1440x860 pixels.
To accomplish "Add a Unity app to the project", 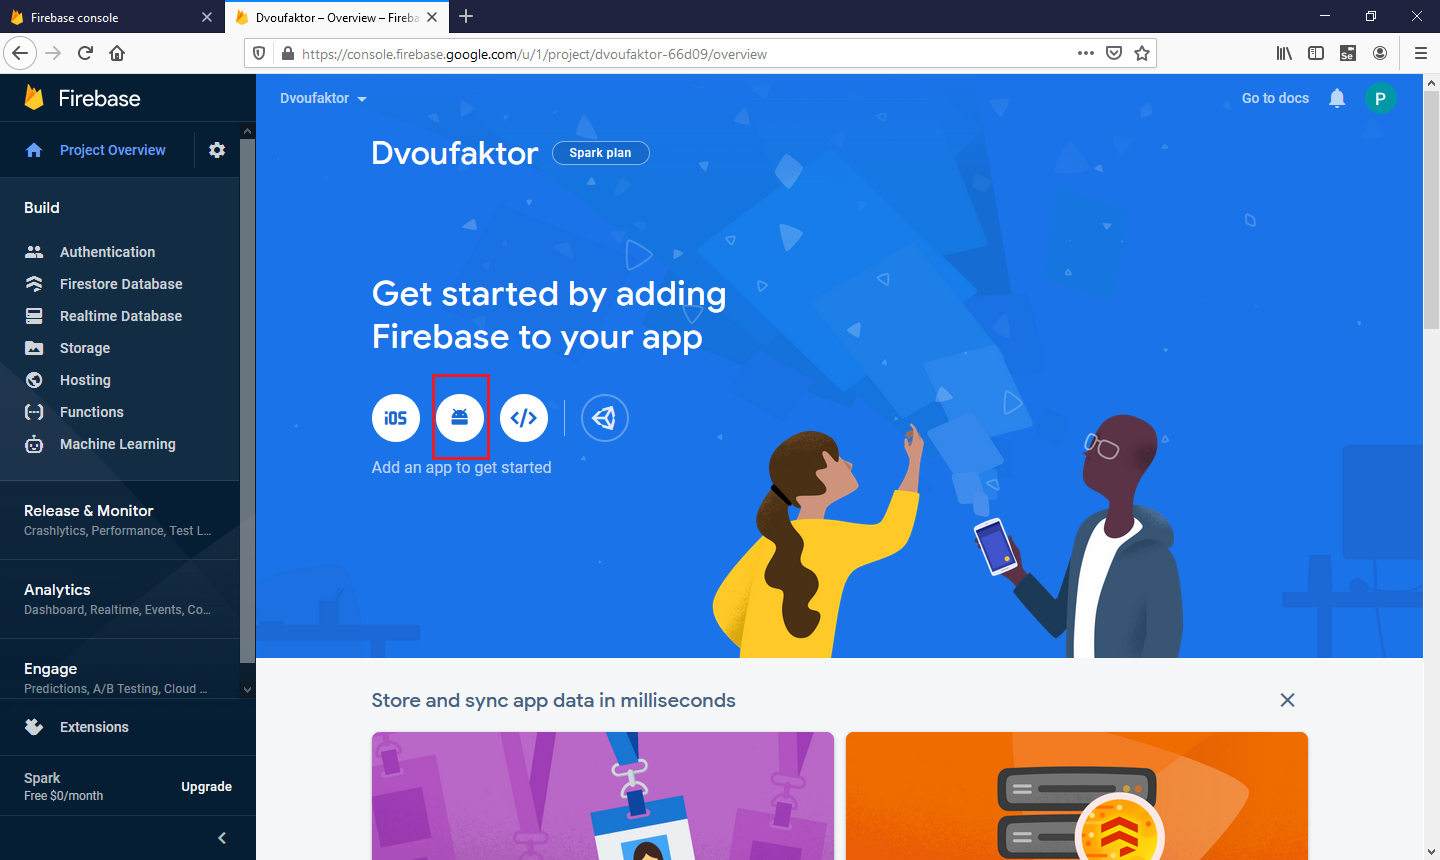I will 604,418.
